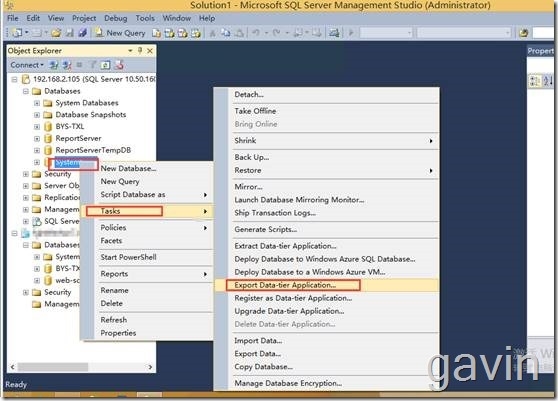Choose Tasks in the context menu
The height and width of the screenshot is (401, 558).
point(147,211)
